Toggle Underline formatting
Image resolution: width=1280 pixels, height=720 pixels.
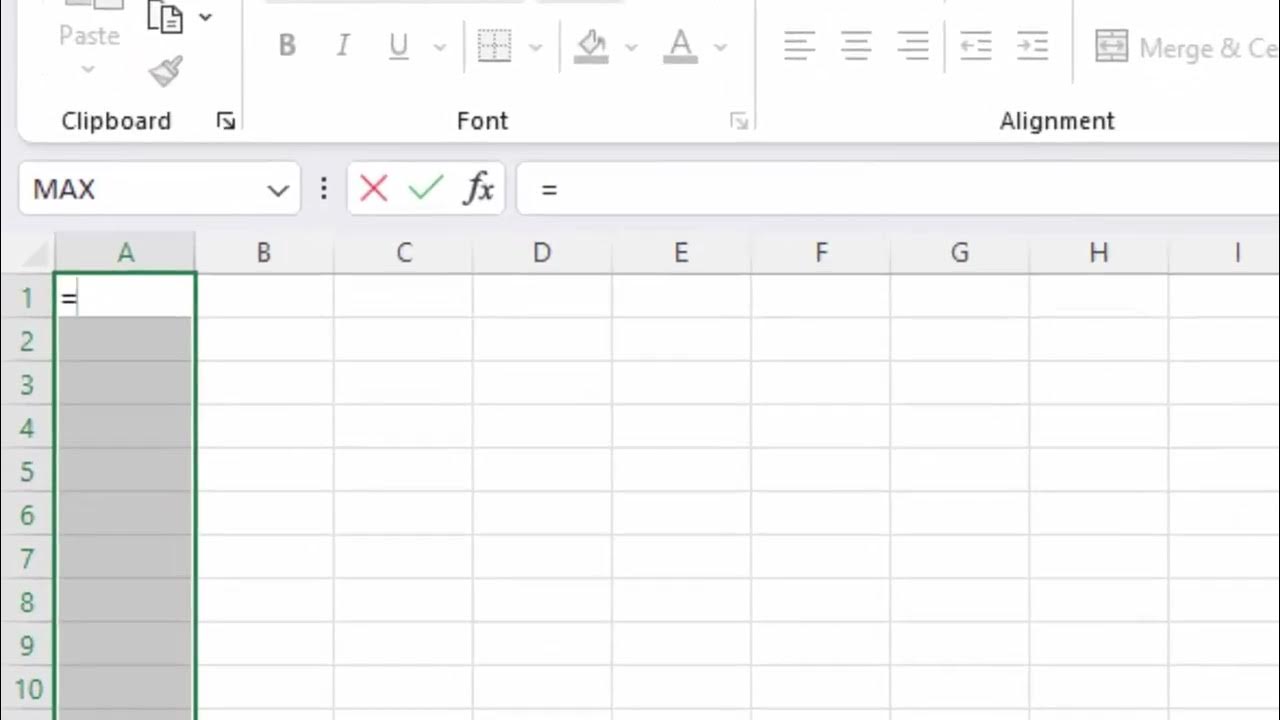[x=398, y=46]
